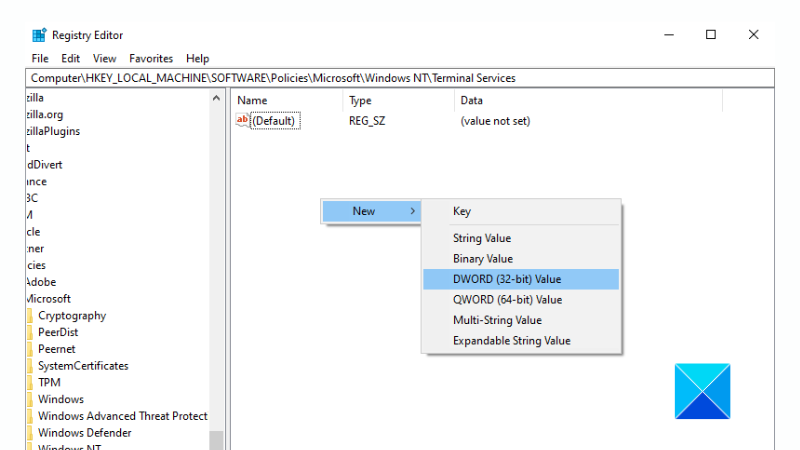Click the Cryptography folder icon

30,316
